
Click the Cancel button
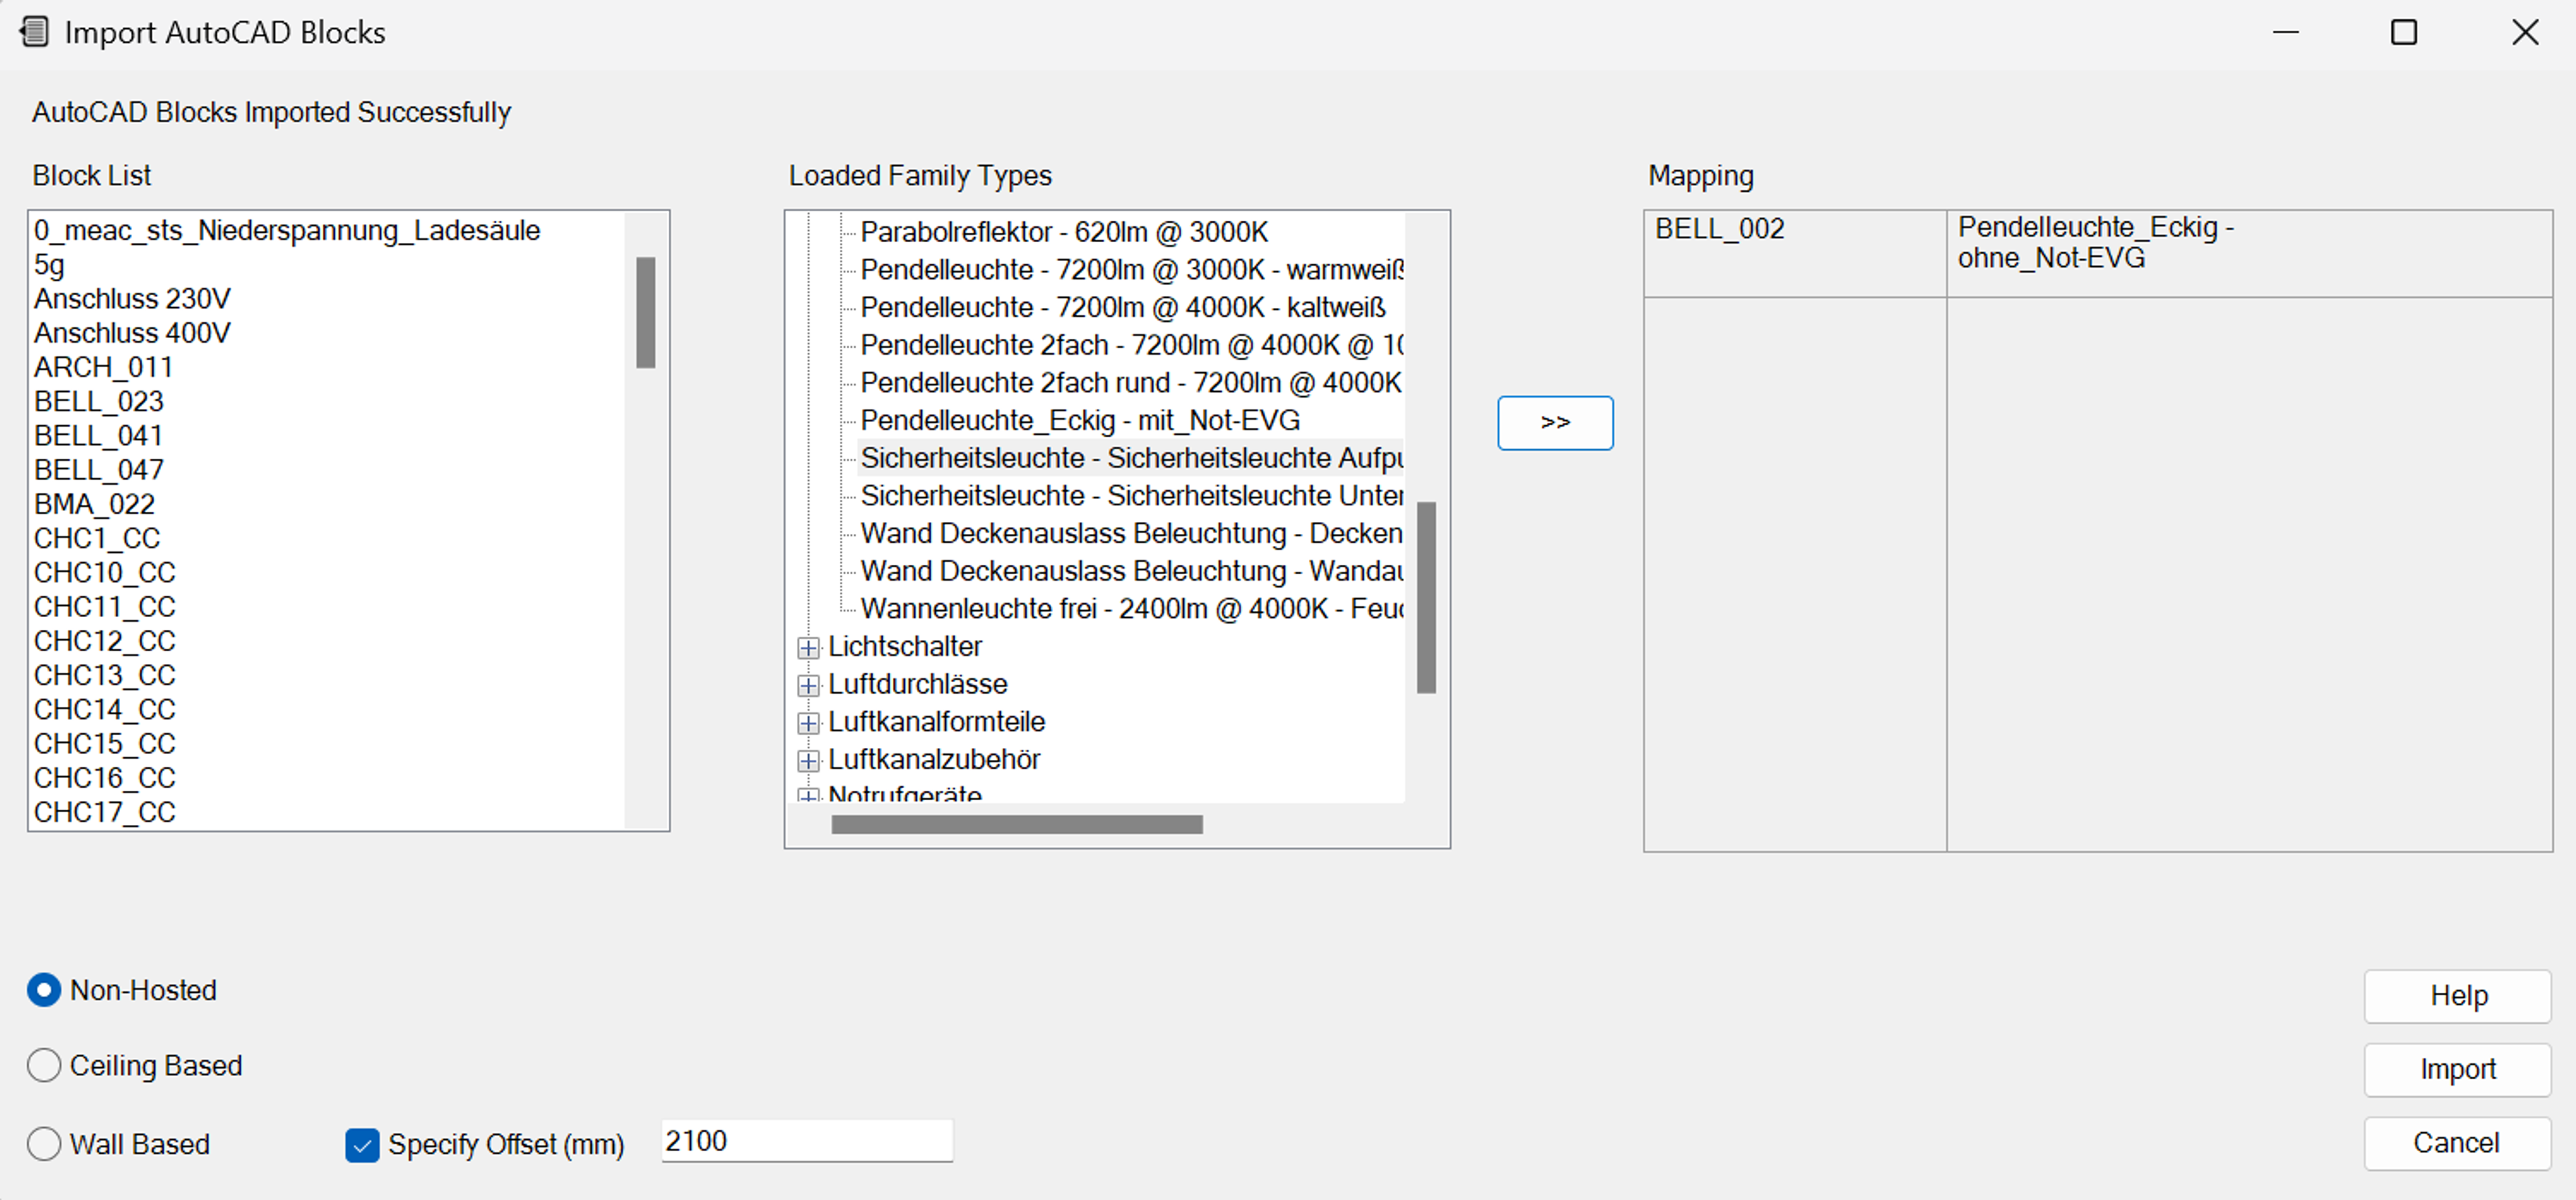coord(2456,1142)
